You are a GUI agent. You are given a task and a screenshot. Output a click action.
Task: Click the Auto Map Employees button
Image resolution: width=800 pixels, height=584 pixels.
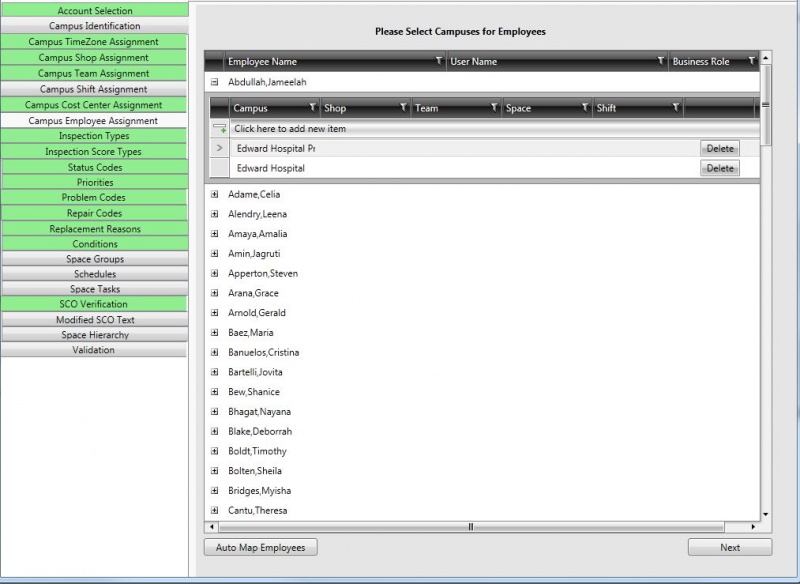click(259, 547)
